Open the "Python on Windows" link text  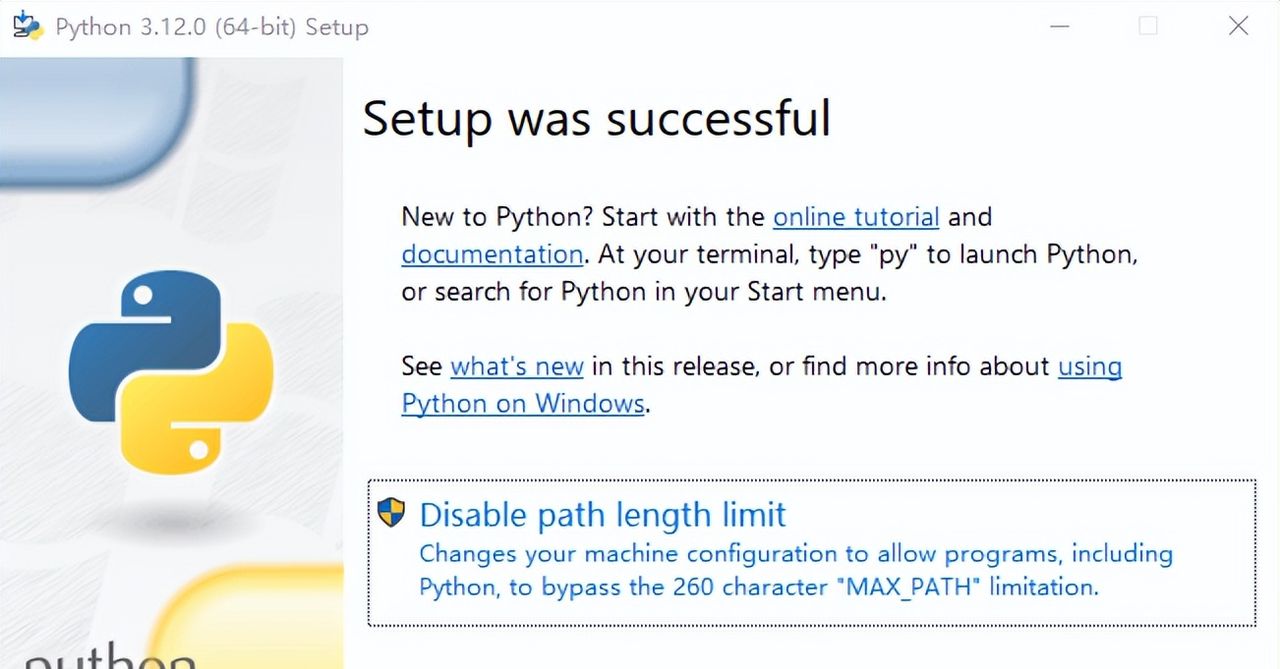coord(523,403)
